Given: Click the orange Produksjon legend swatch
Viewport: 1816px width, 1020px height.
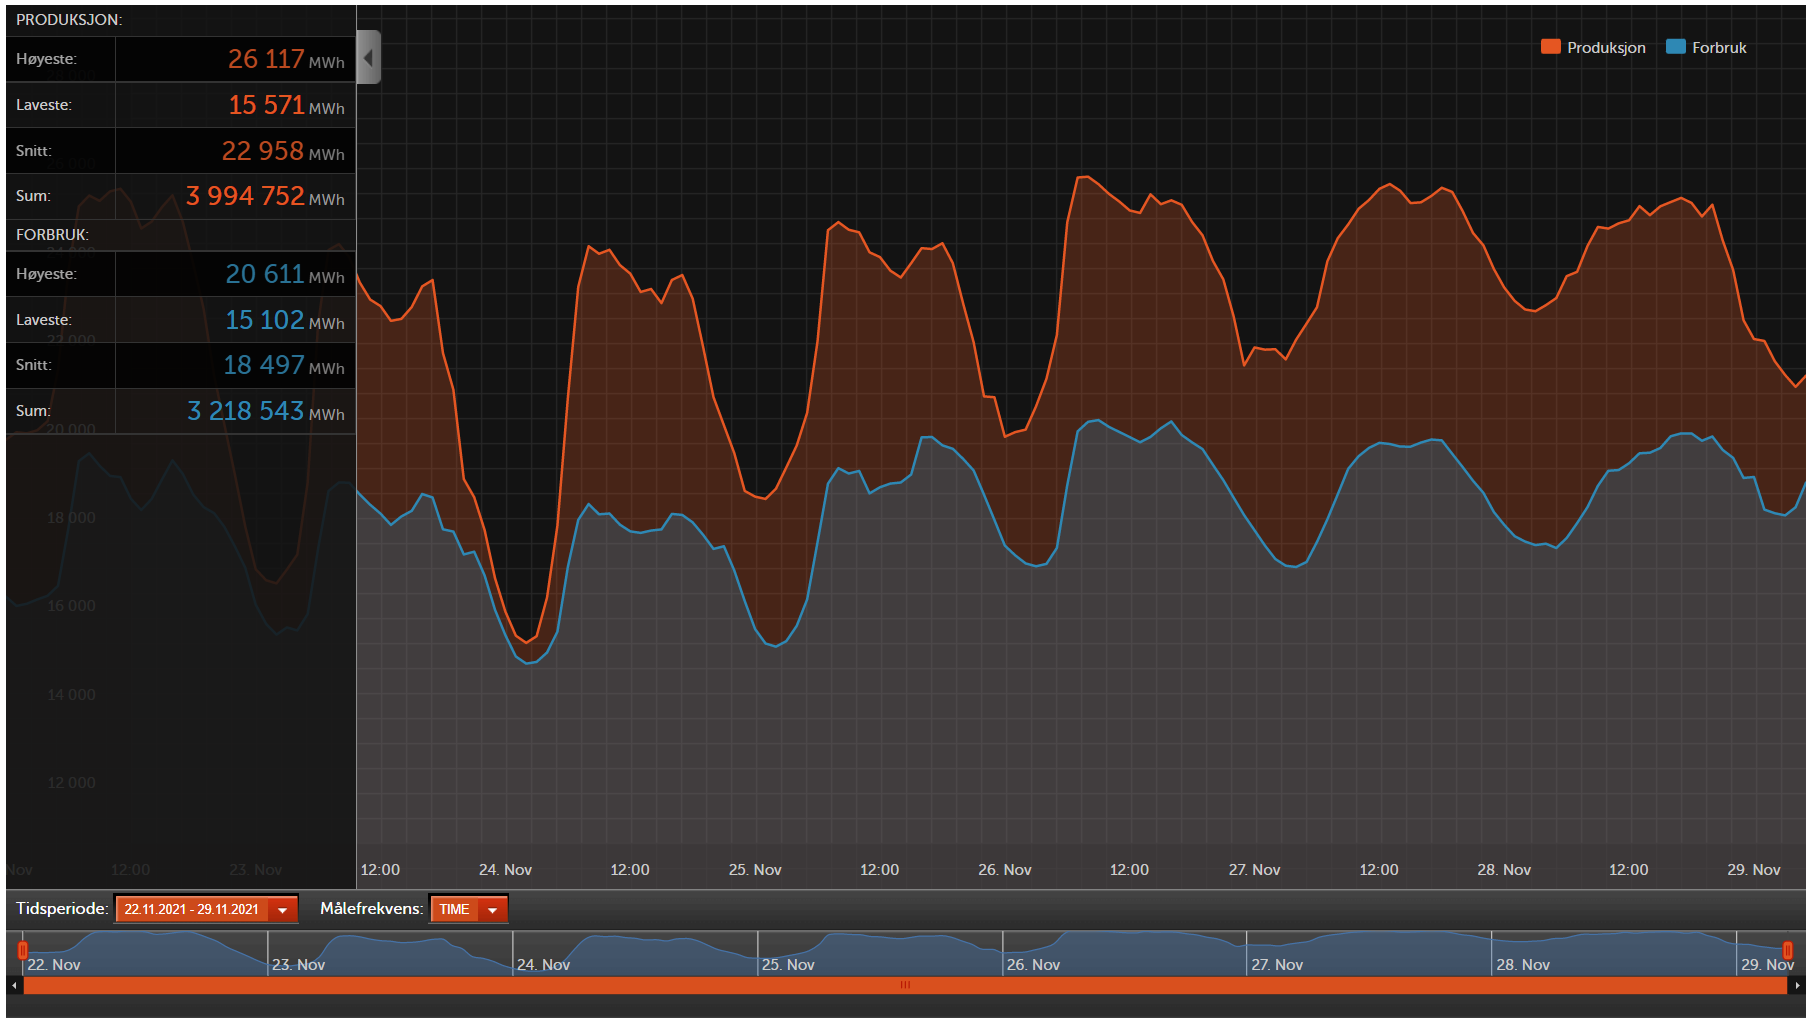Looking at the screenshot, I should (1550, 47).
